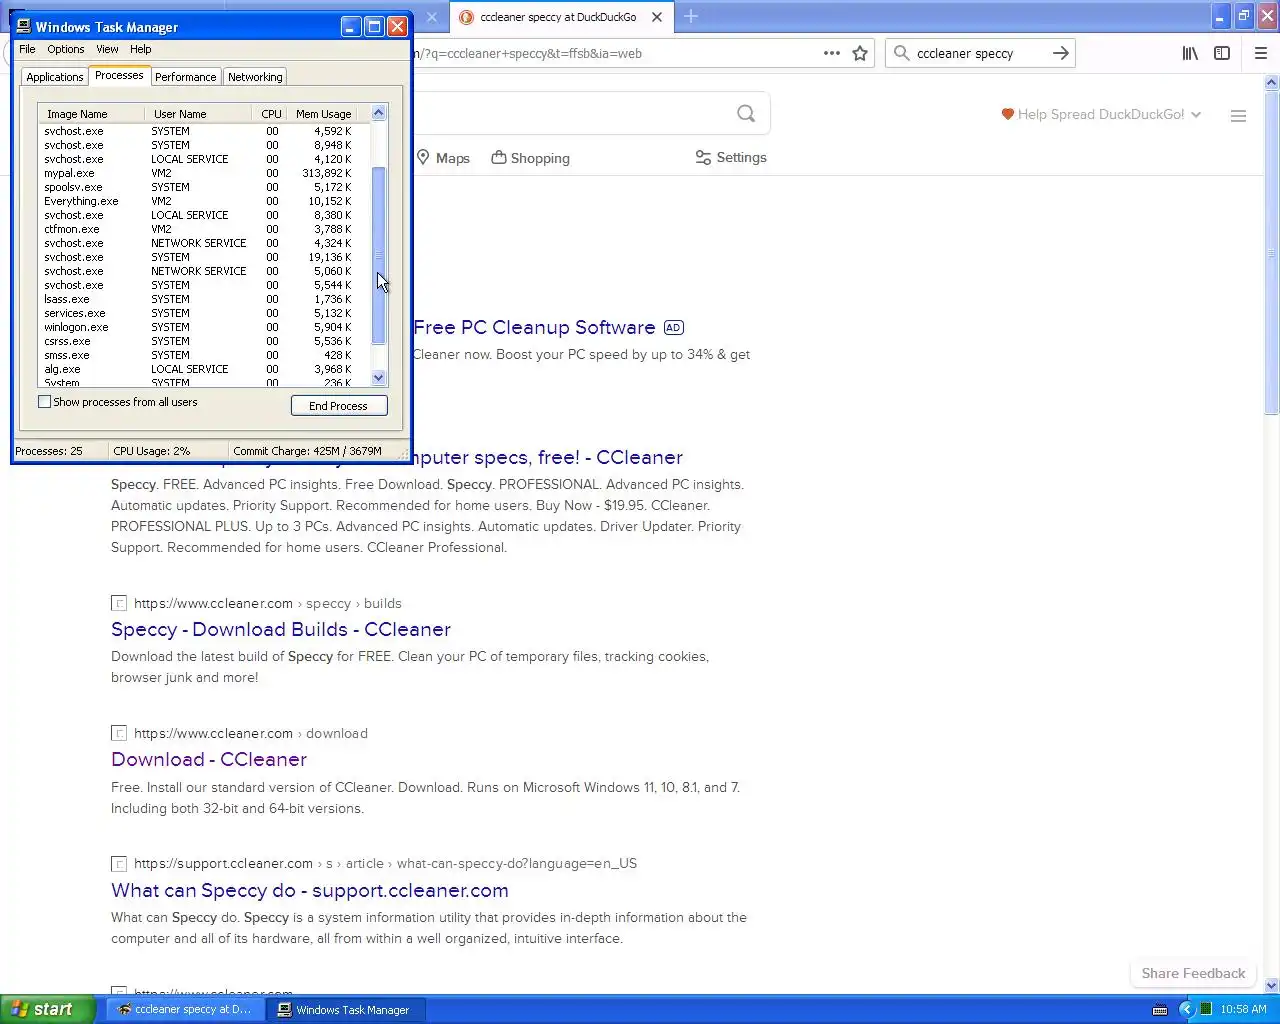Switch to the Applications tab
The image size is (1280, 1024).
point(55,77)
